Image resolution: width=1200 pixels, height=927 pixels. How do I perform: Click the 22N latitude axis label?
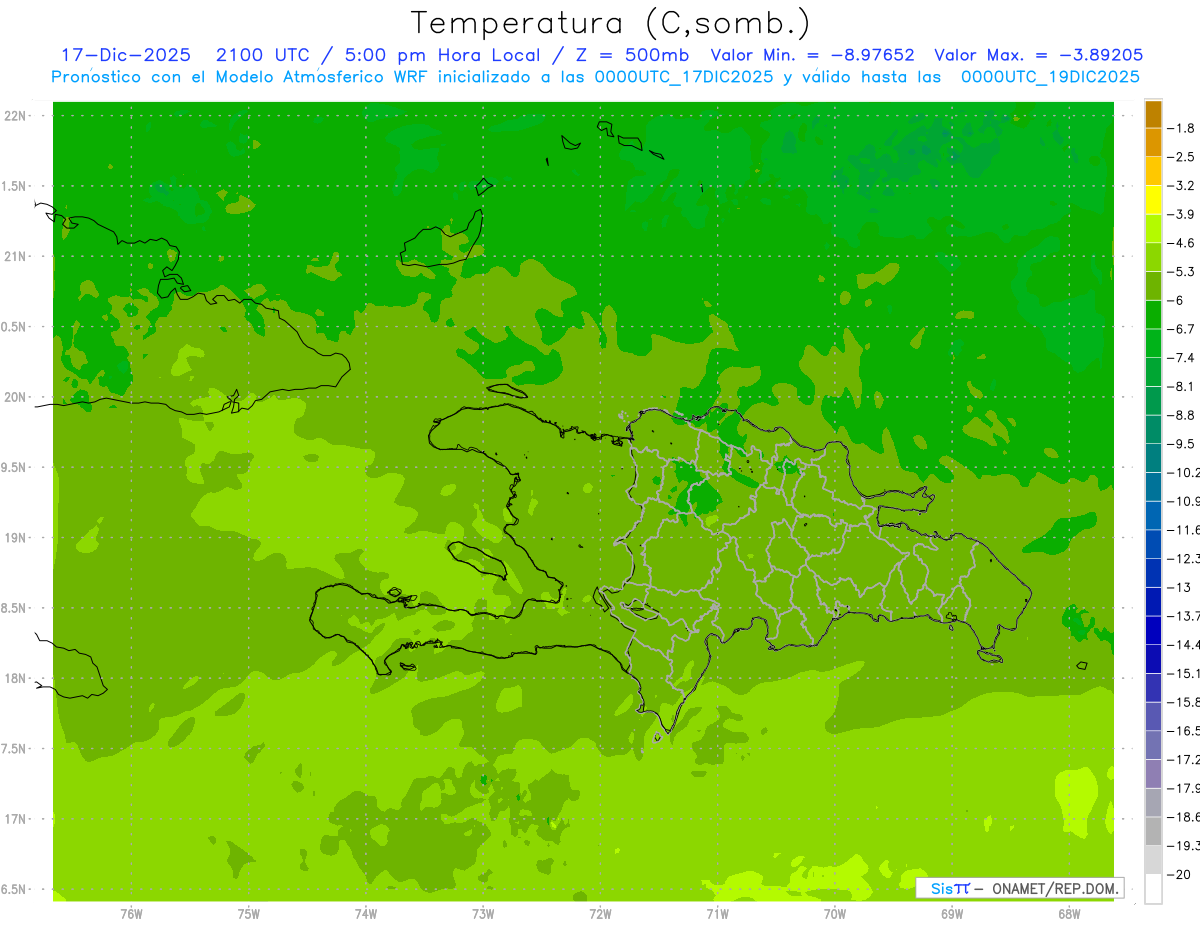click(x=17, y=115)
